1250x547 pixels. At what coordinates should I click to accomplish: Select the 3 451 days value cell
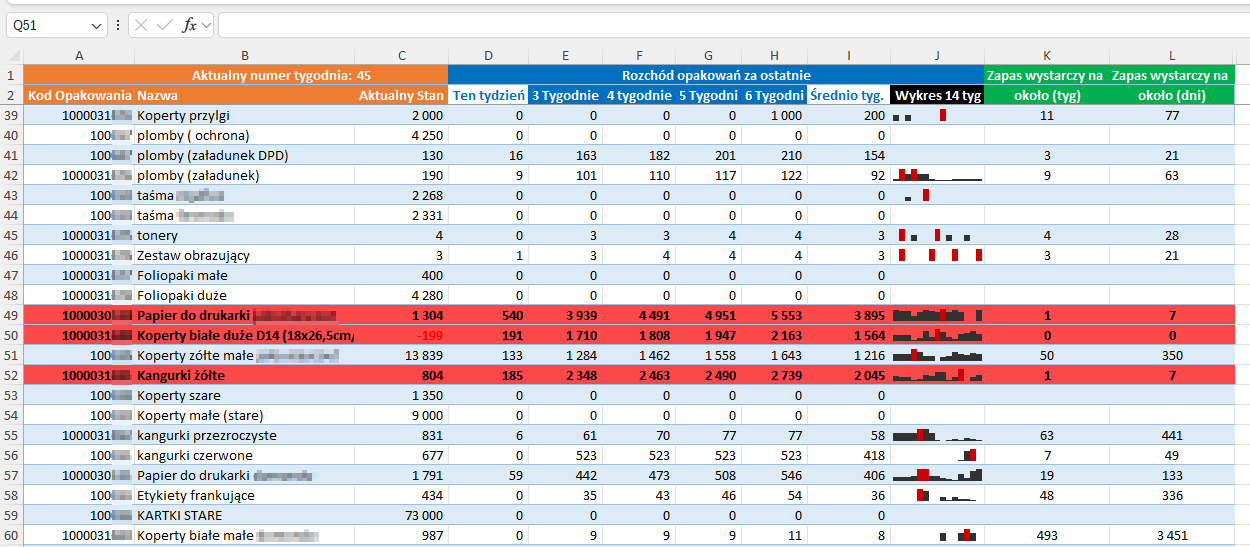tap(1171, 535)
